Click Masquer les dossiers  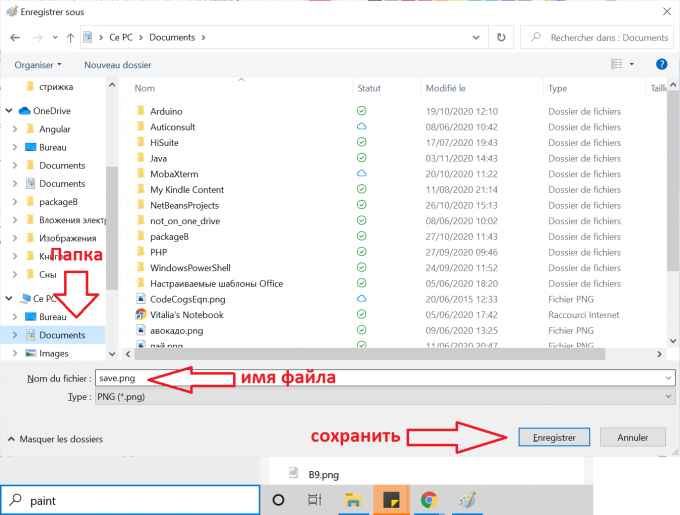pyautogui.click(x=60, y=438)
